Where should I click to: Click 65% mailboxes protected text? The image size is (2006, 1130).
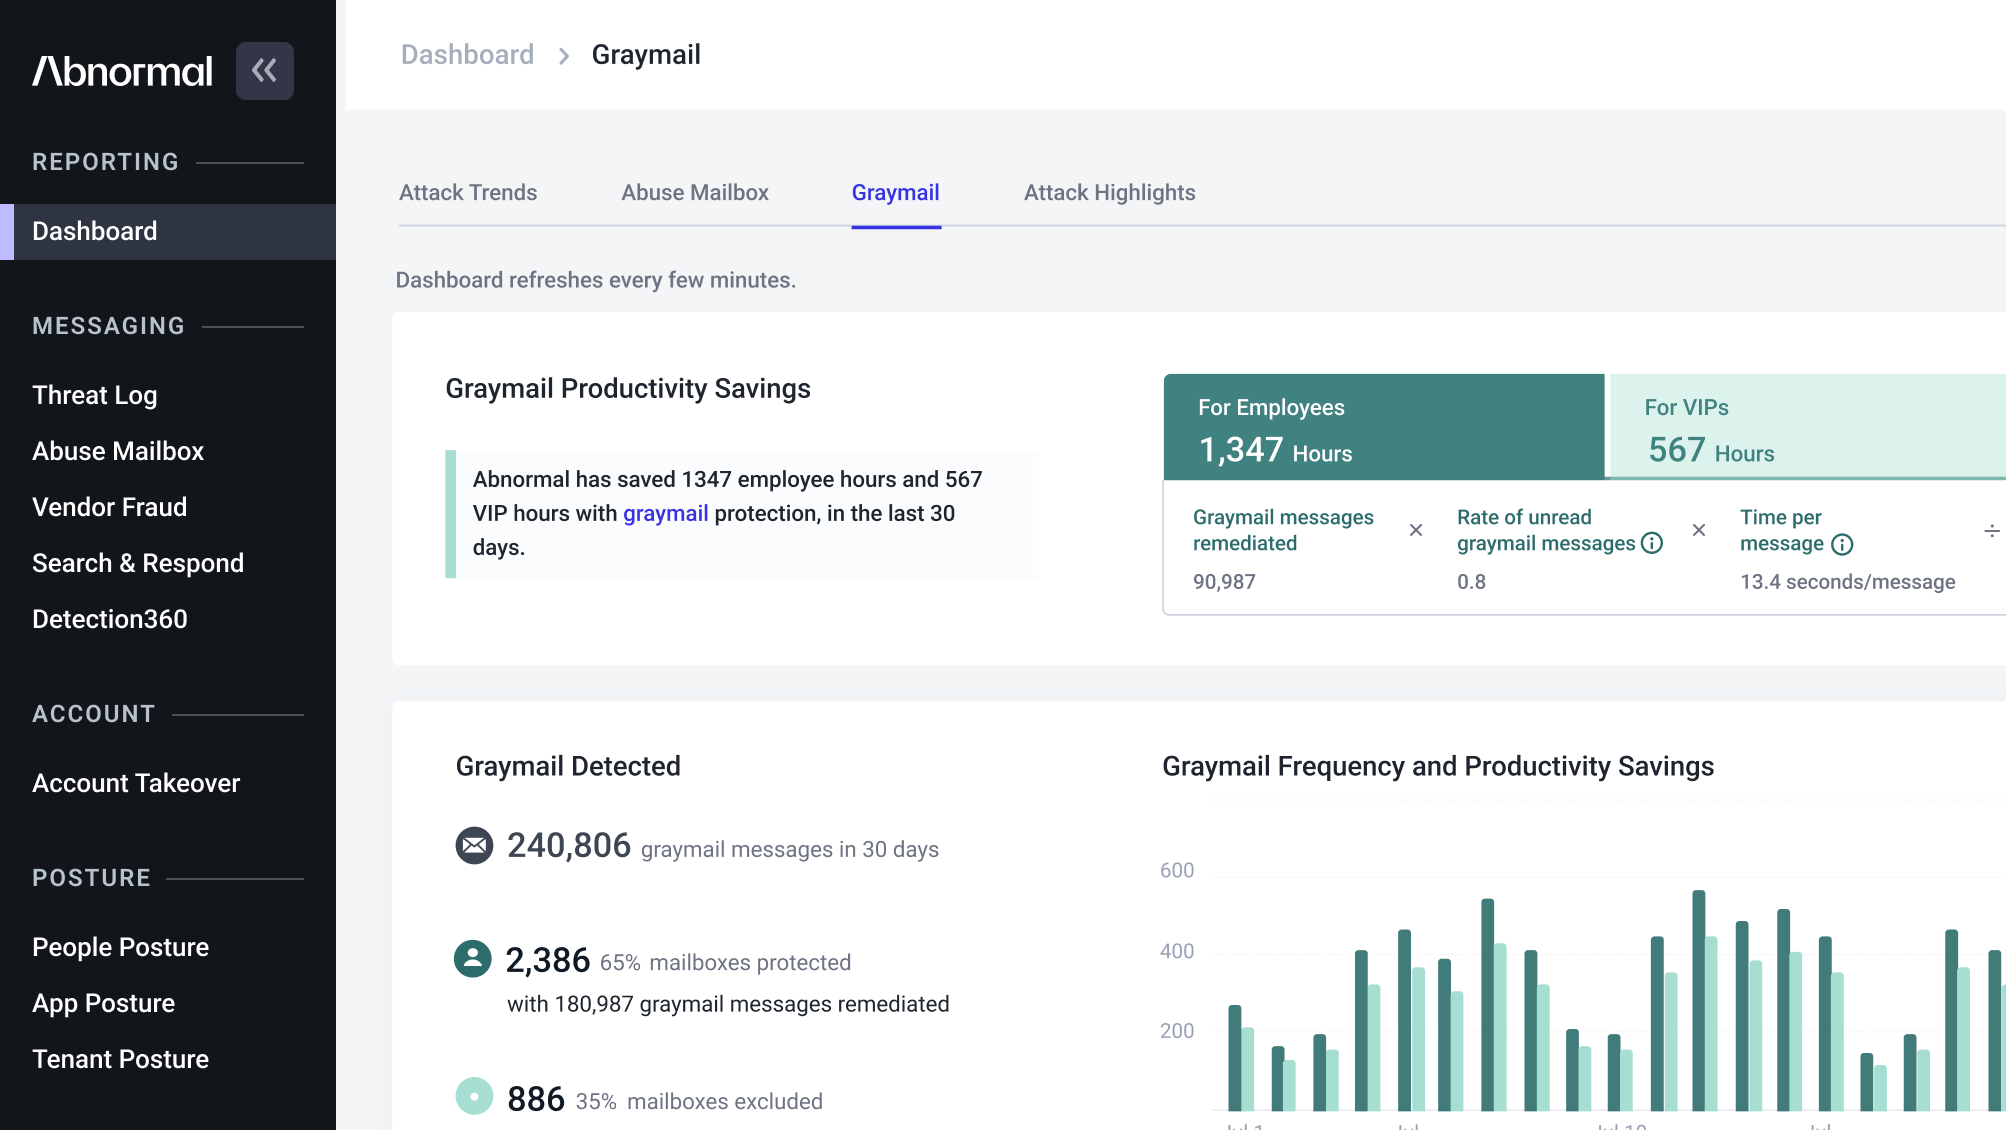(726, 963)
